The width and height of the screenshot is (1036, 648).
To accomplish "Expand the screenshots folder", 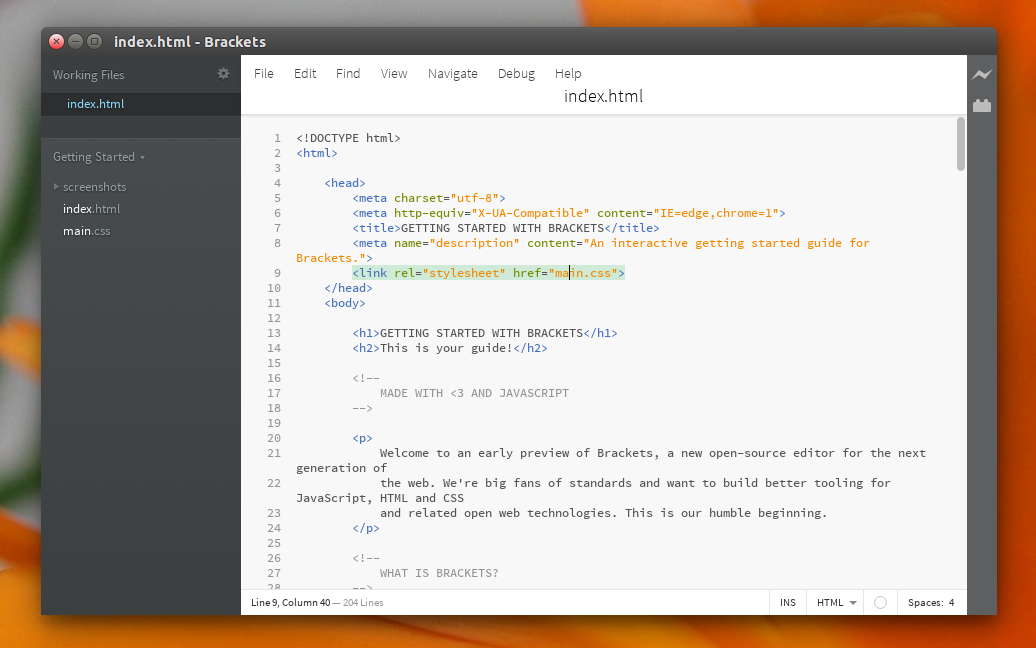I will tap(57, 186).
